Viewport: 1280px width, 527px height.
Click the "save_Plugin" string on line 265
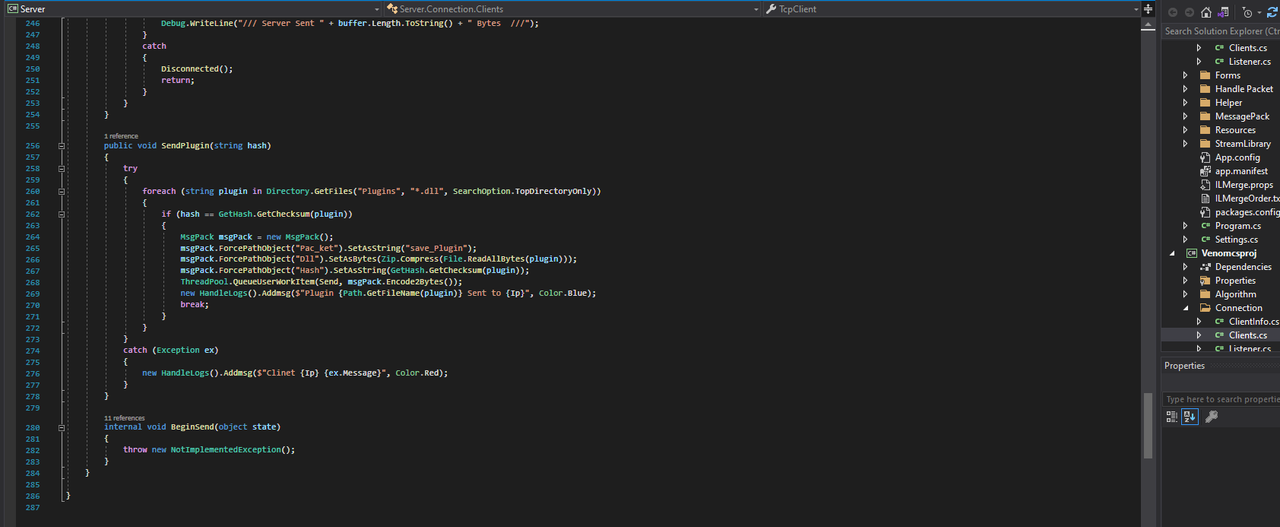pos(438,247)
